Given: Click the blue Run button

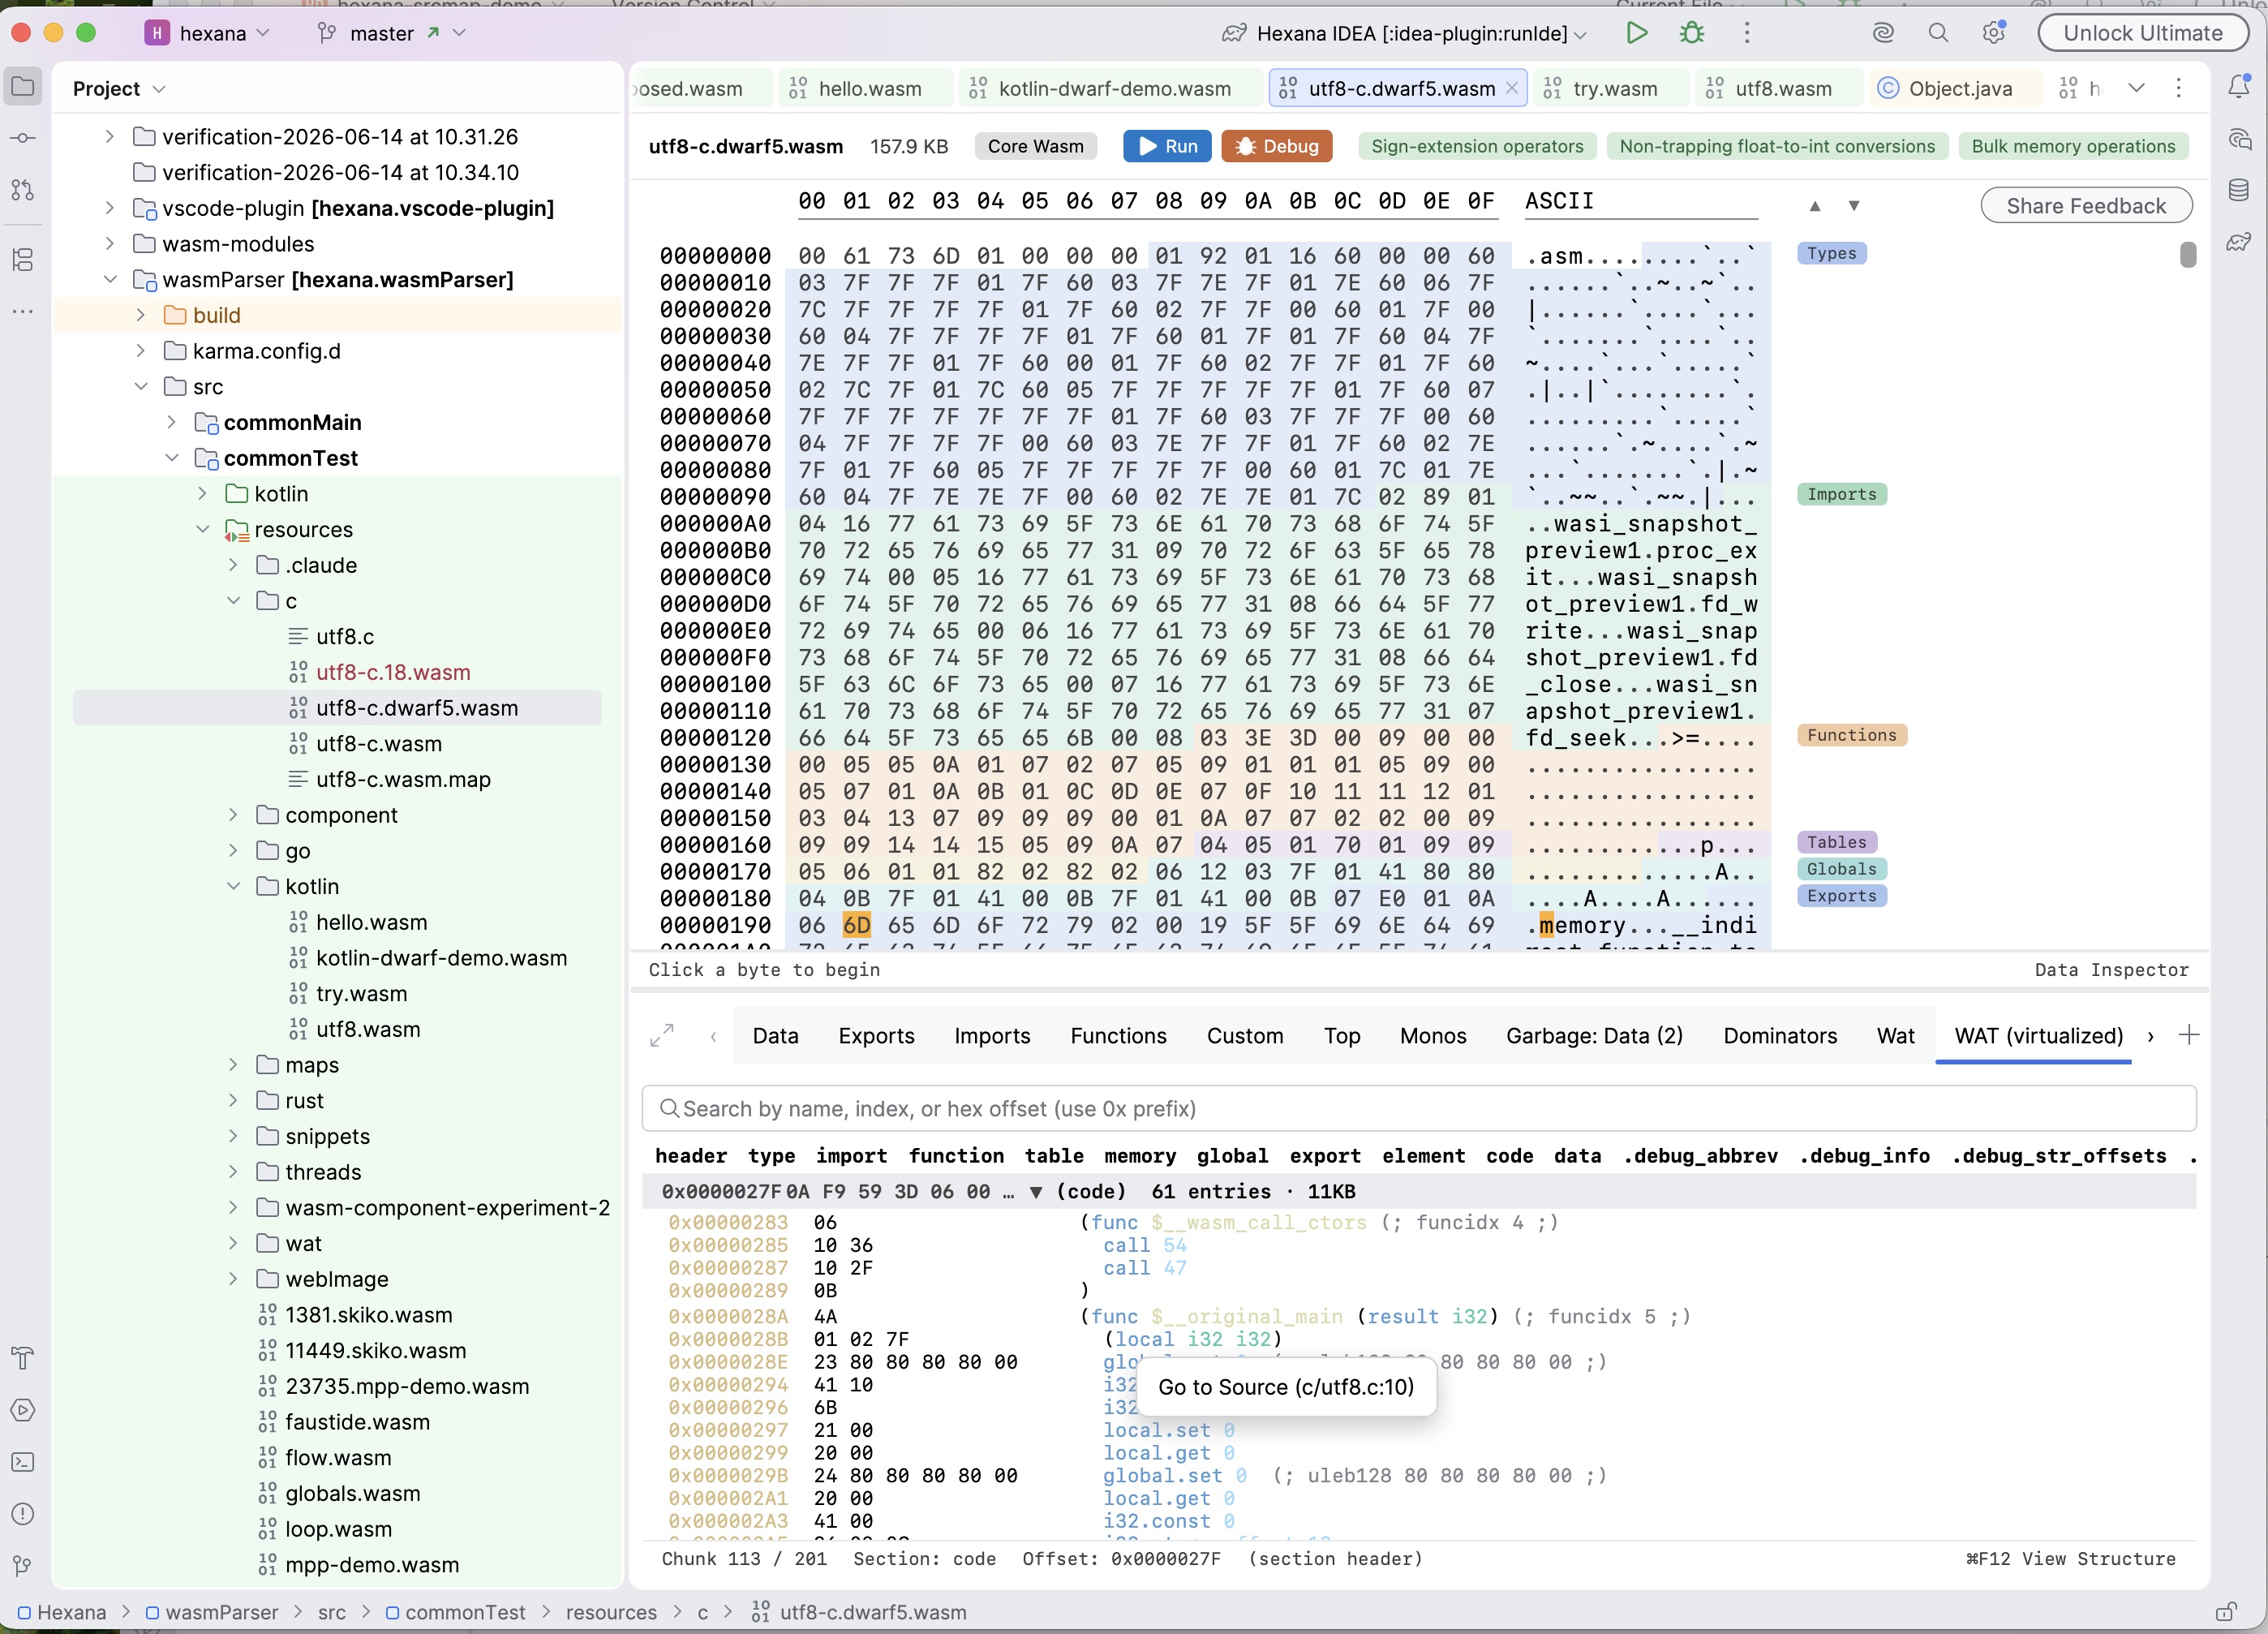Looking at the screenshot, I should point(1167,146).
